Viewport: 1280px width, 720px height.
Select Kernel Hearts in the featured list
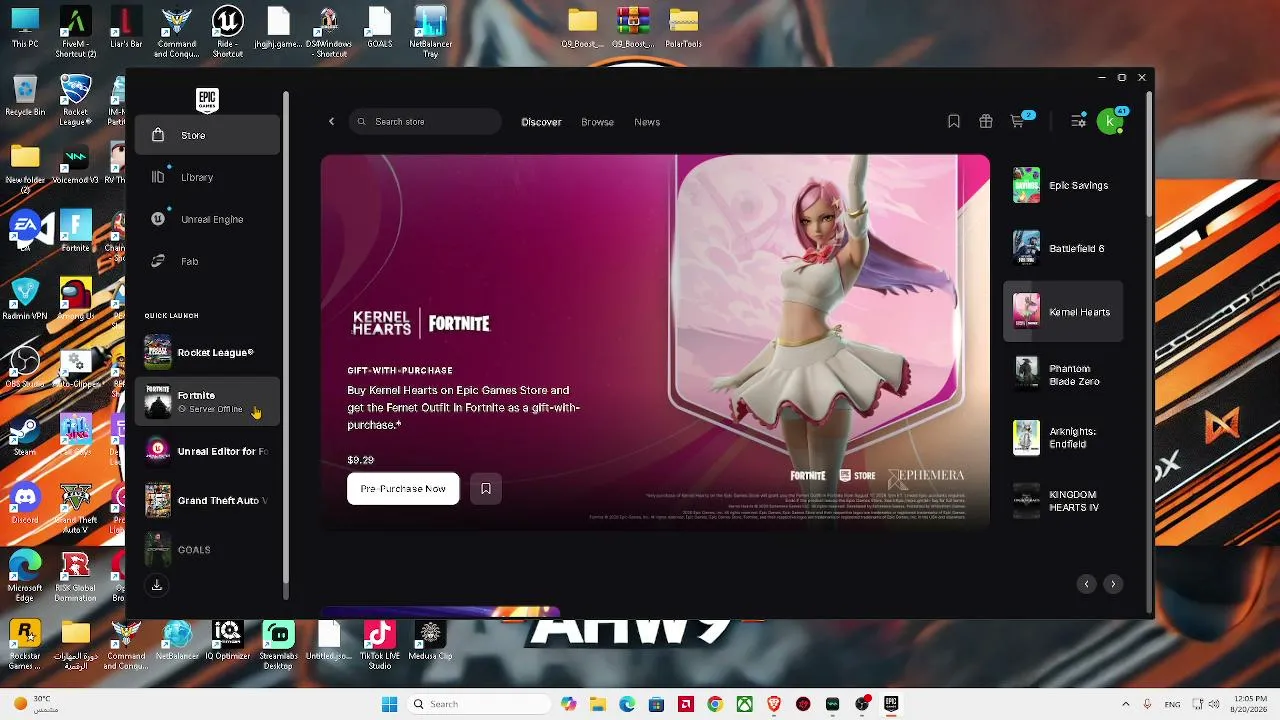[1063, 312]
